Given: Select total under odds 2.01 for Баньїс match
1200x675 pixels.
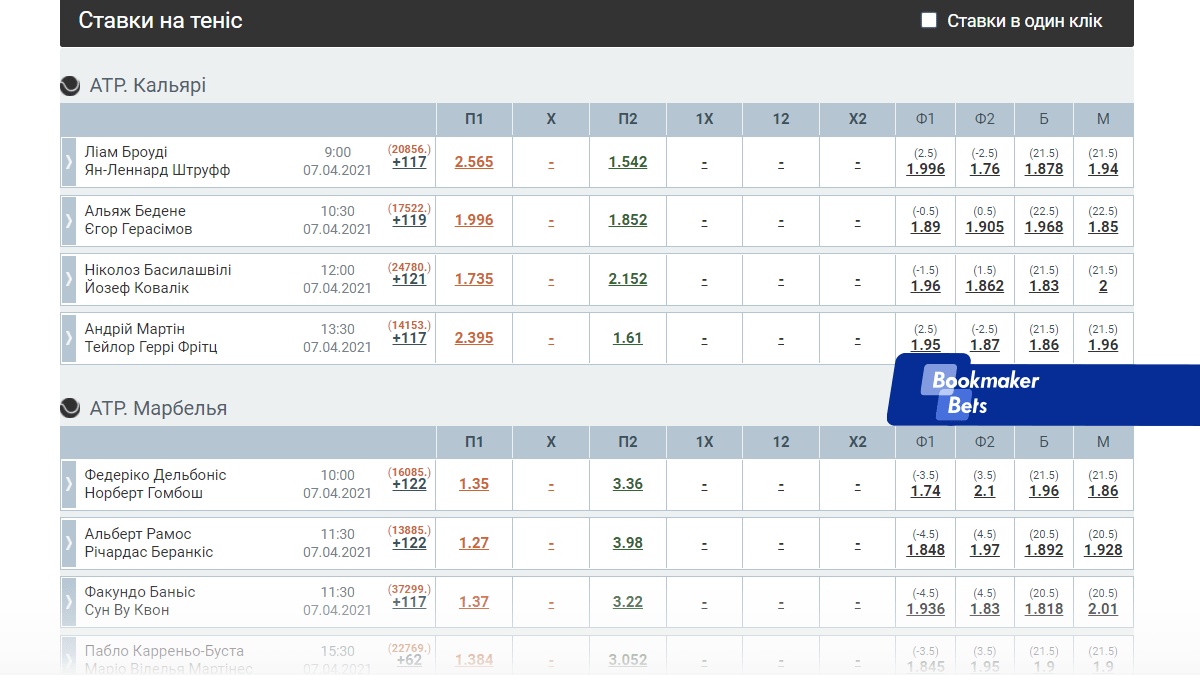Looking at the screenshot, I should coord(1103,609).
